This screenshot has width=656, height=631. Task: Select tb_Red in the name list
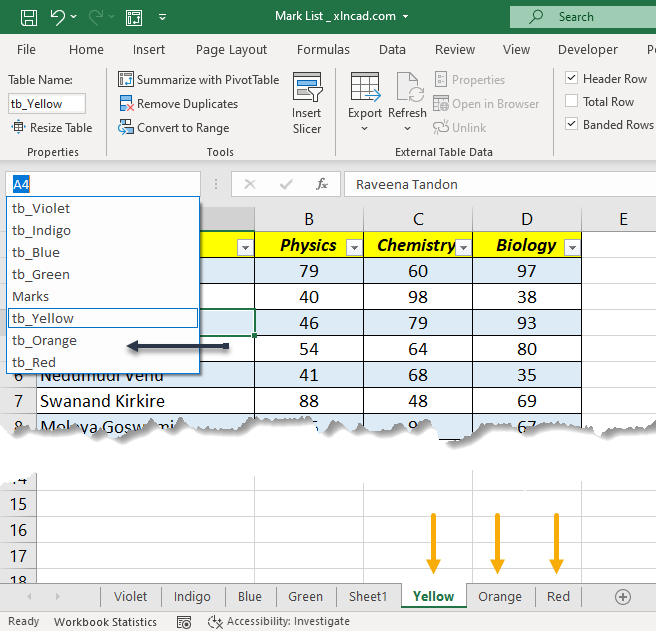click(x=103, y=362)
